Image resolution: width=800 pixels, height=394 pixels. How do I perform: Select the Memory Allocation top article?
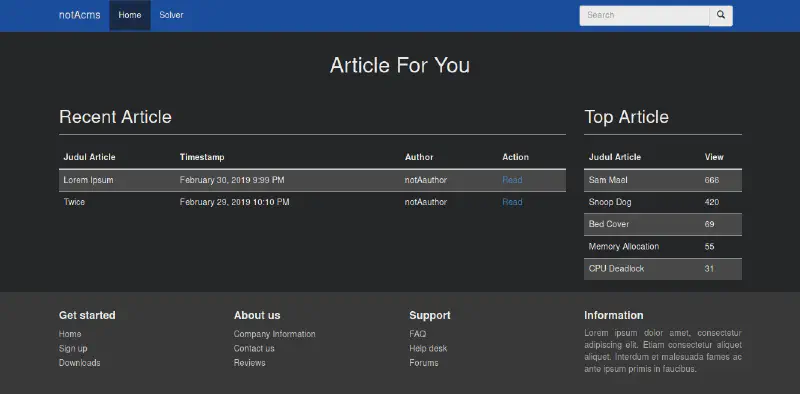tap(623, 247)
